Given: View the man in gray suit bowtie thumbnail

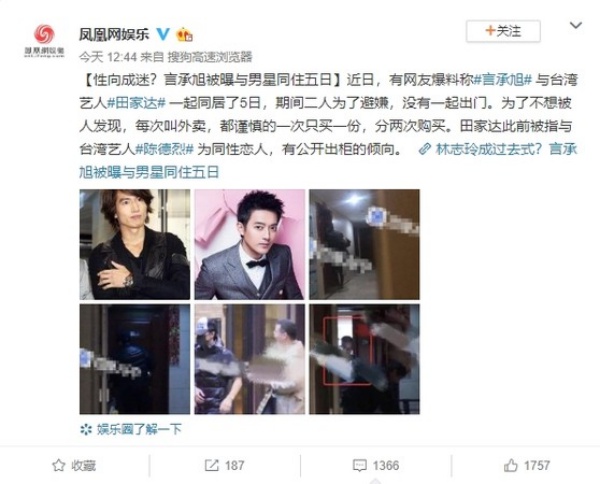Looking at the screenshot, I should click(x=249, y=244).
